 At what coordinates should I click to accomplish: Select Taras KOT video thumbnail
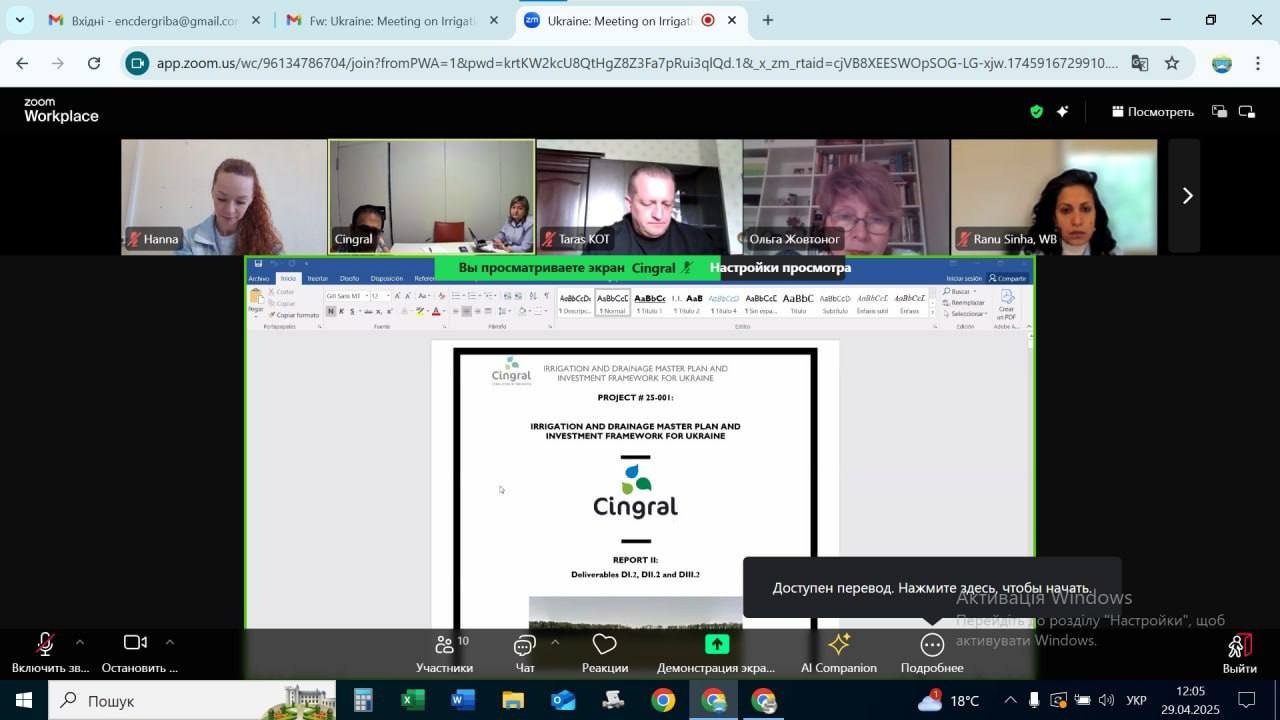point(638,196)
